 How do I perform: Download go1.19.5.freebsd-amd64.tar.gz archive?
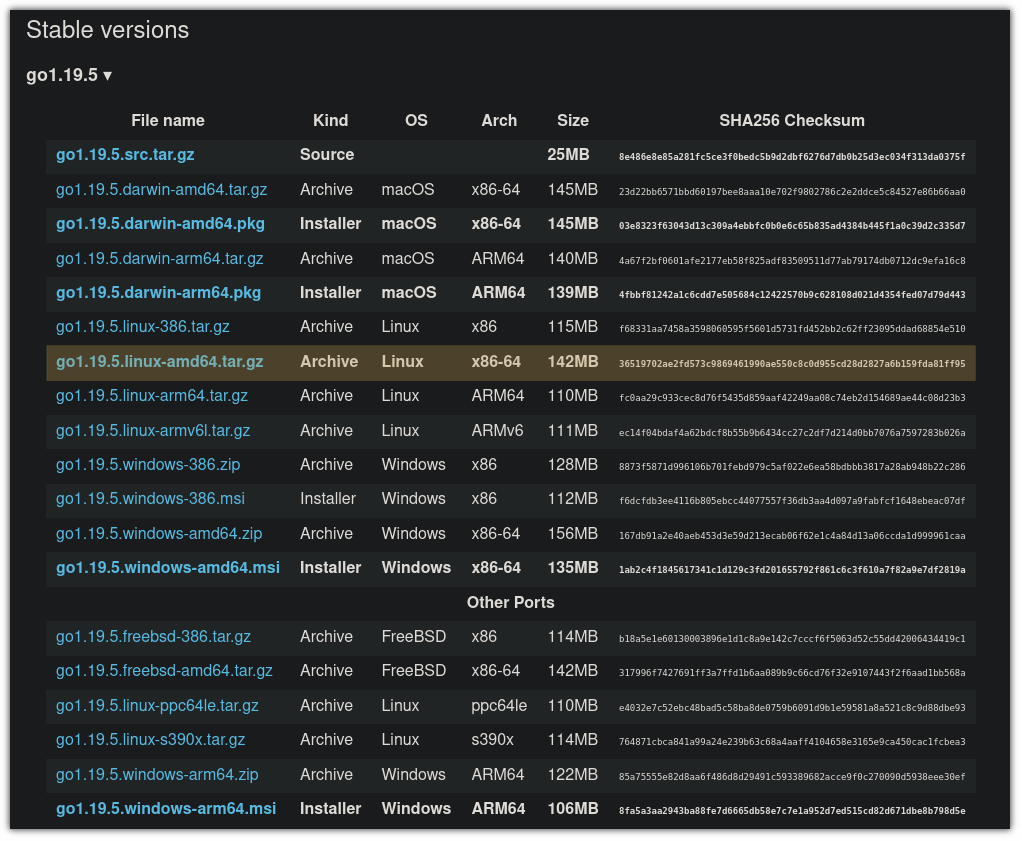(x=164, y=671)
